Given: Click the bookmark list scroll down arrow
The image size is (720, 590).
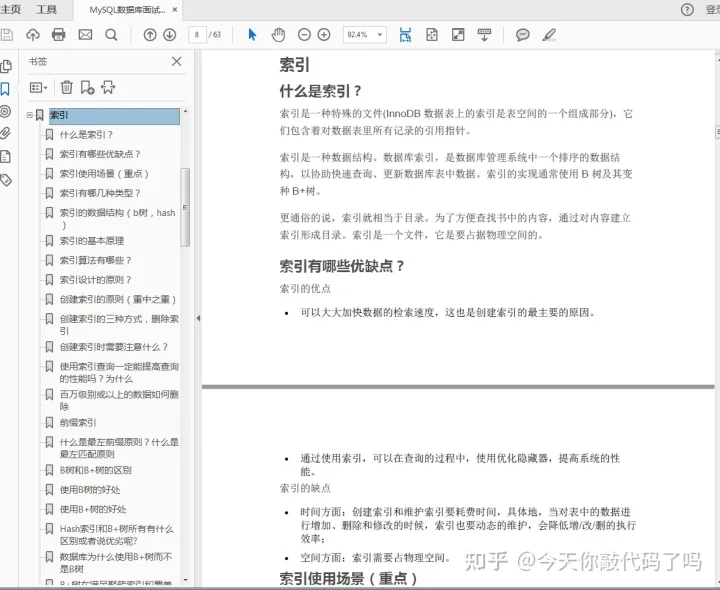Looking at the screenshot, I should 185,580.
